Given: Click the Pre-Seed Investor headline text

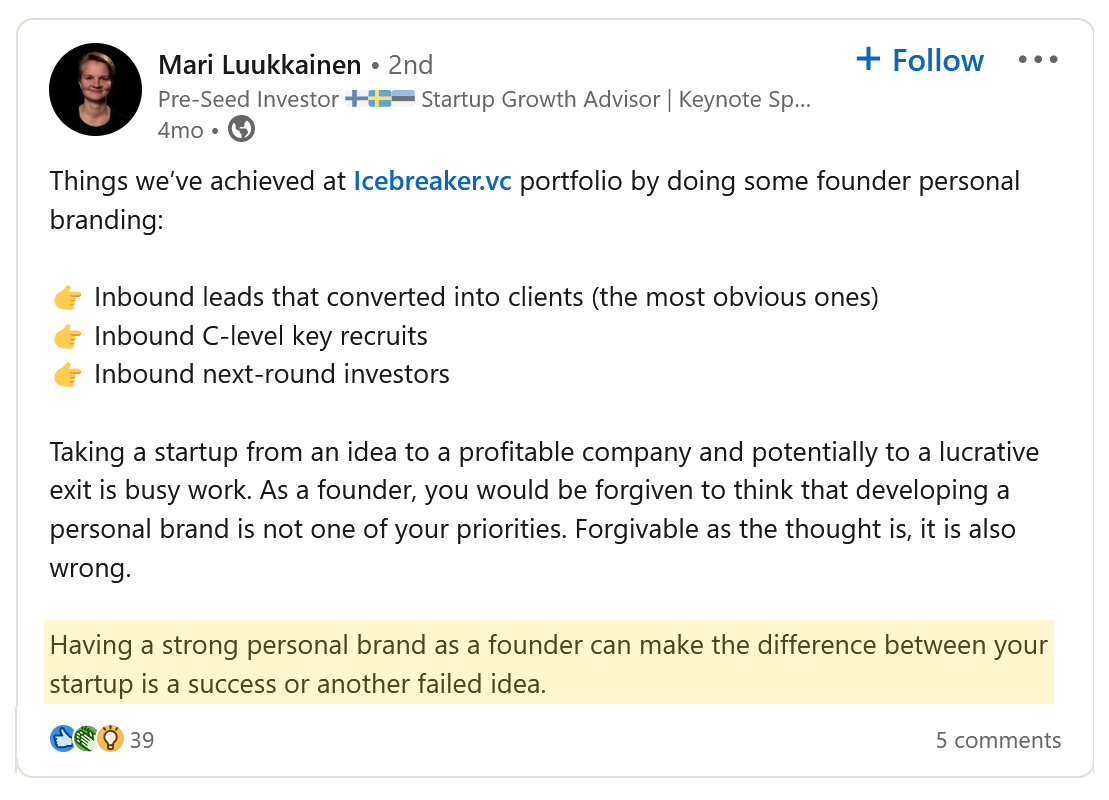Looking at the screenshot, I should click(x=248, y=99).
